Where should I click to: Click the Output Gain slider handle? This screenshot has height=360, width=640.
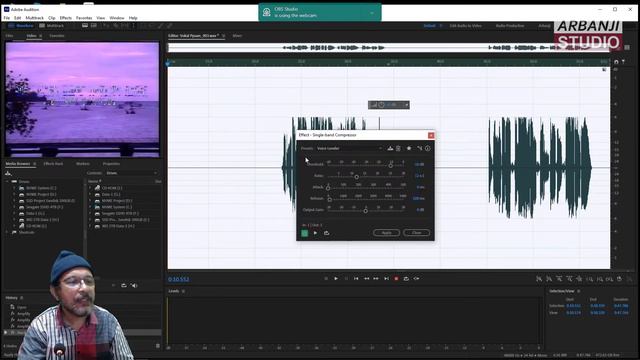365,211
